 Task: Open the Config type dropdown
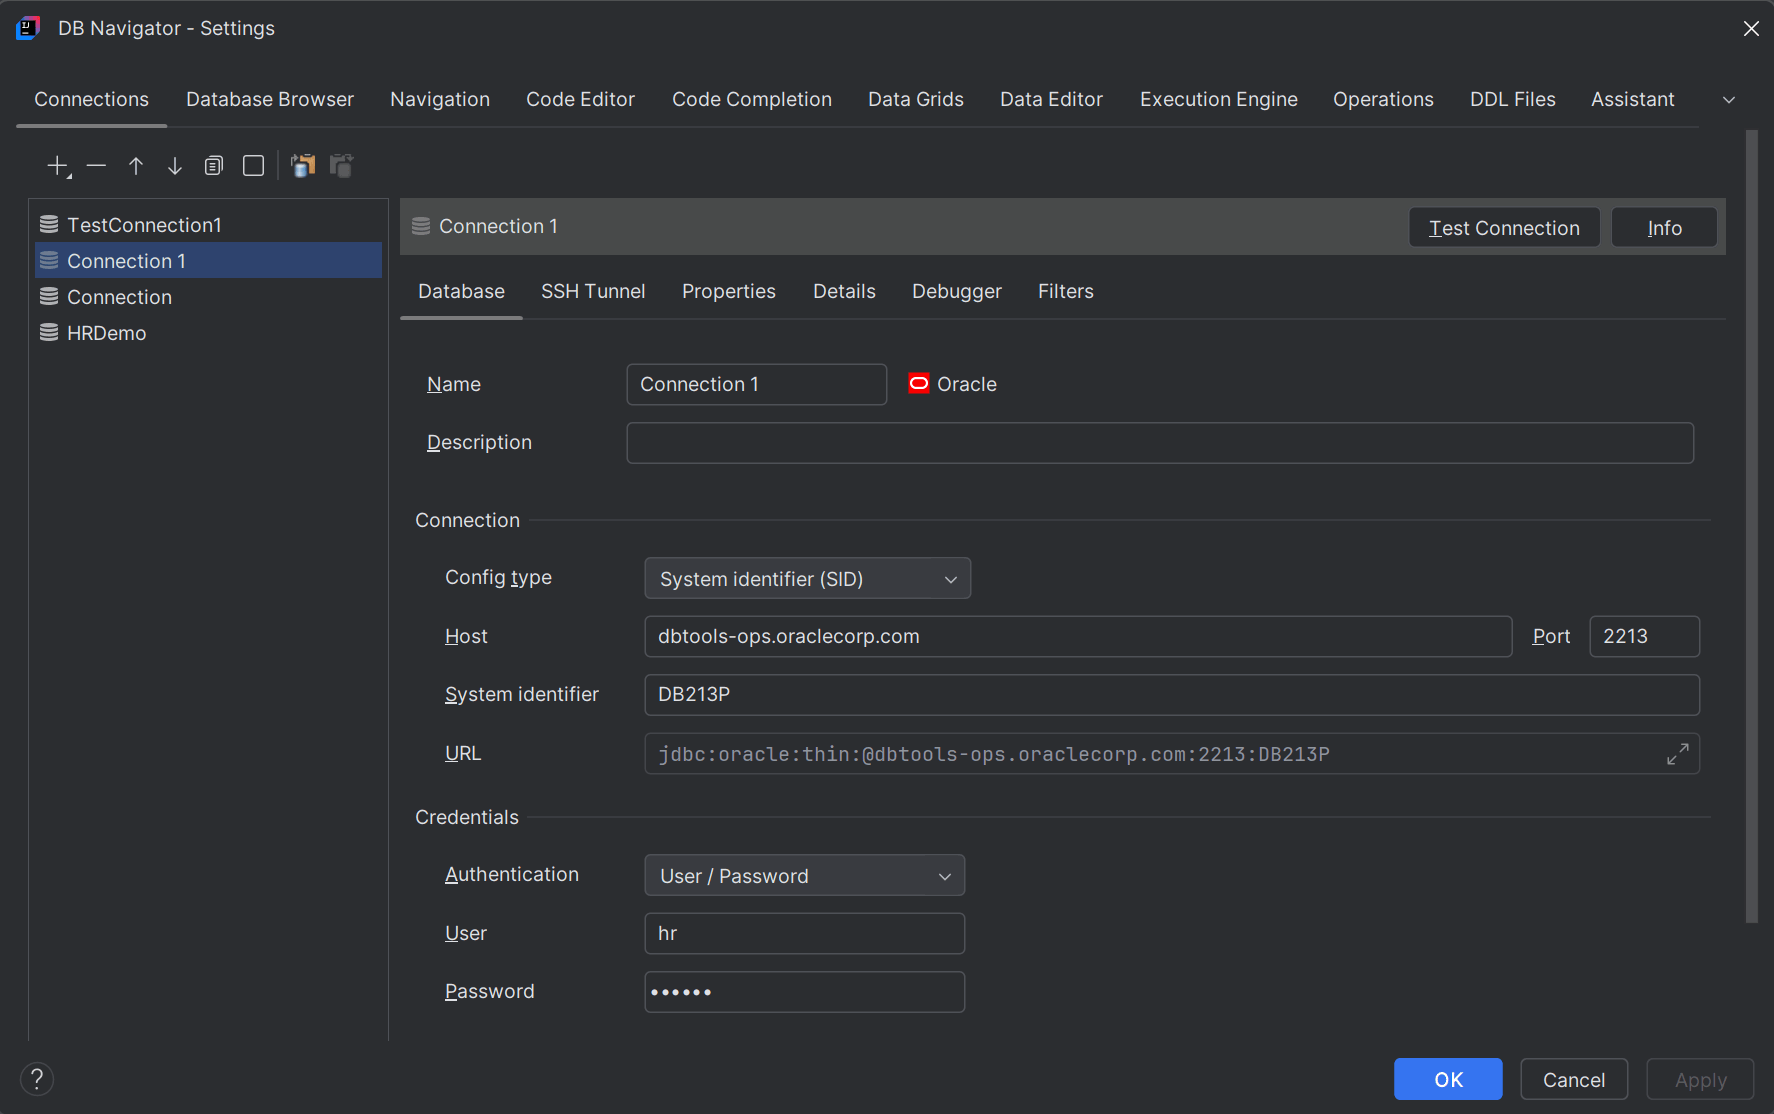coord(807,578)
